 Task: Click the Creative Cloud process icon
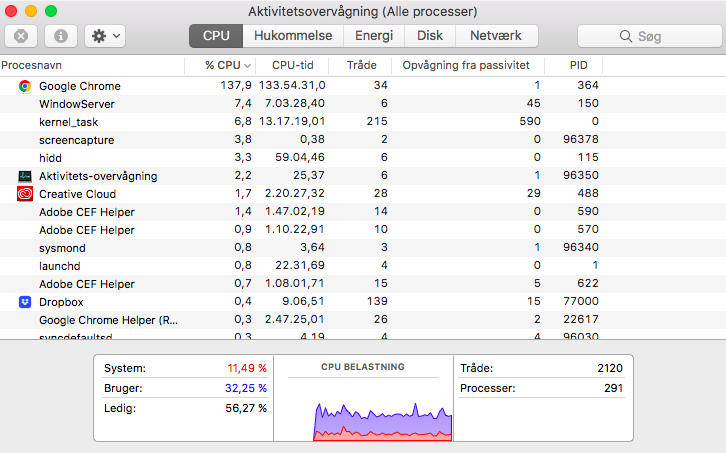point(25,194)
